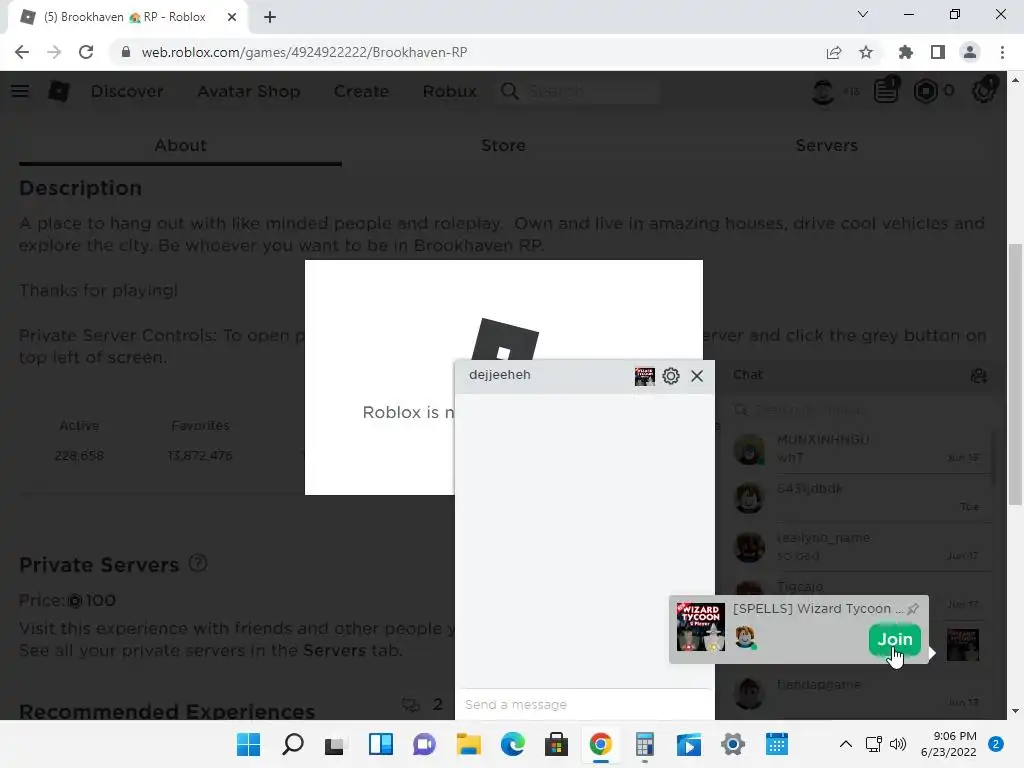This screenshot has height=768, width=1024.
Task: Go to Avatar Shop
Action: pyautogui.click(x=248, y=91)
